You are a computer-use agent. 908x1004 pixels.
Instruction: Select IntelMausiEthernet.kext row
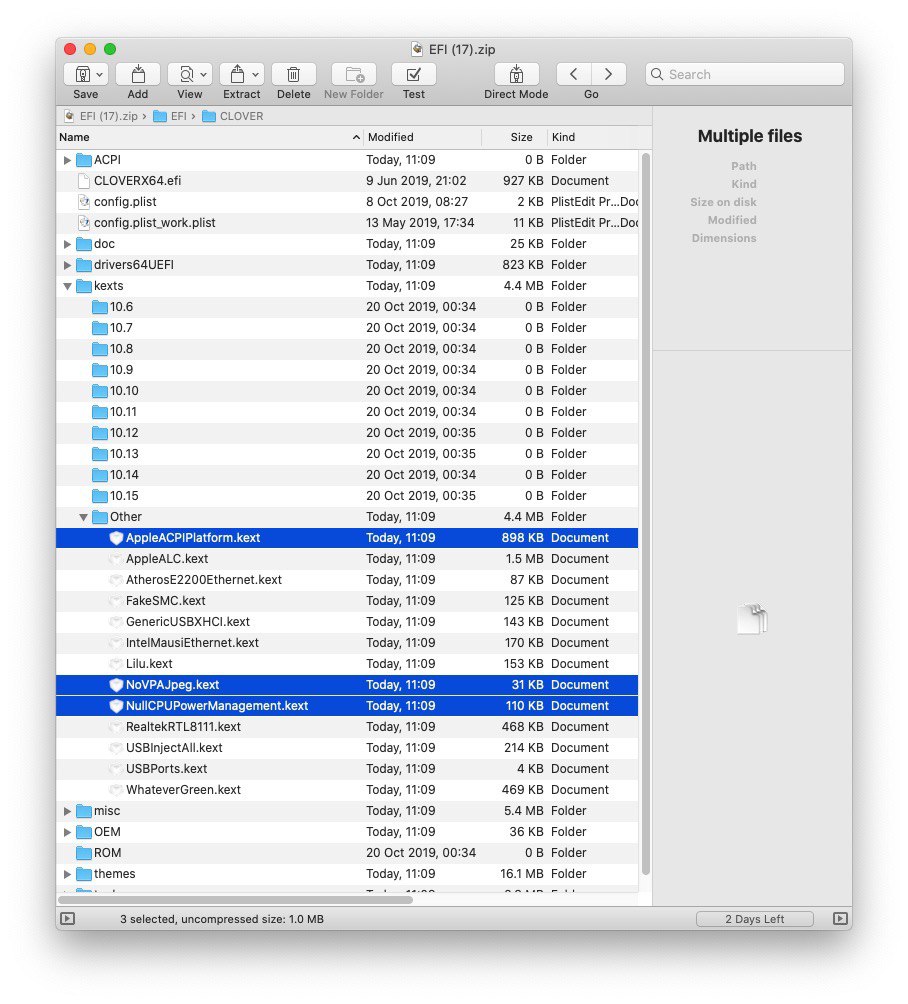[x=347, y=643]
